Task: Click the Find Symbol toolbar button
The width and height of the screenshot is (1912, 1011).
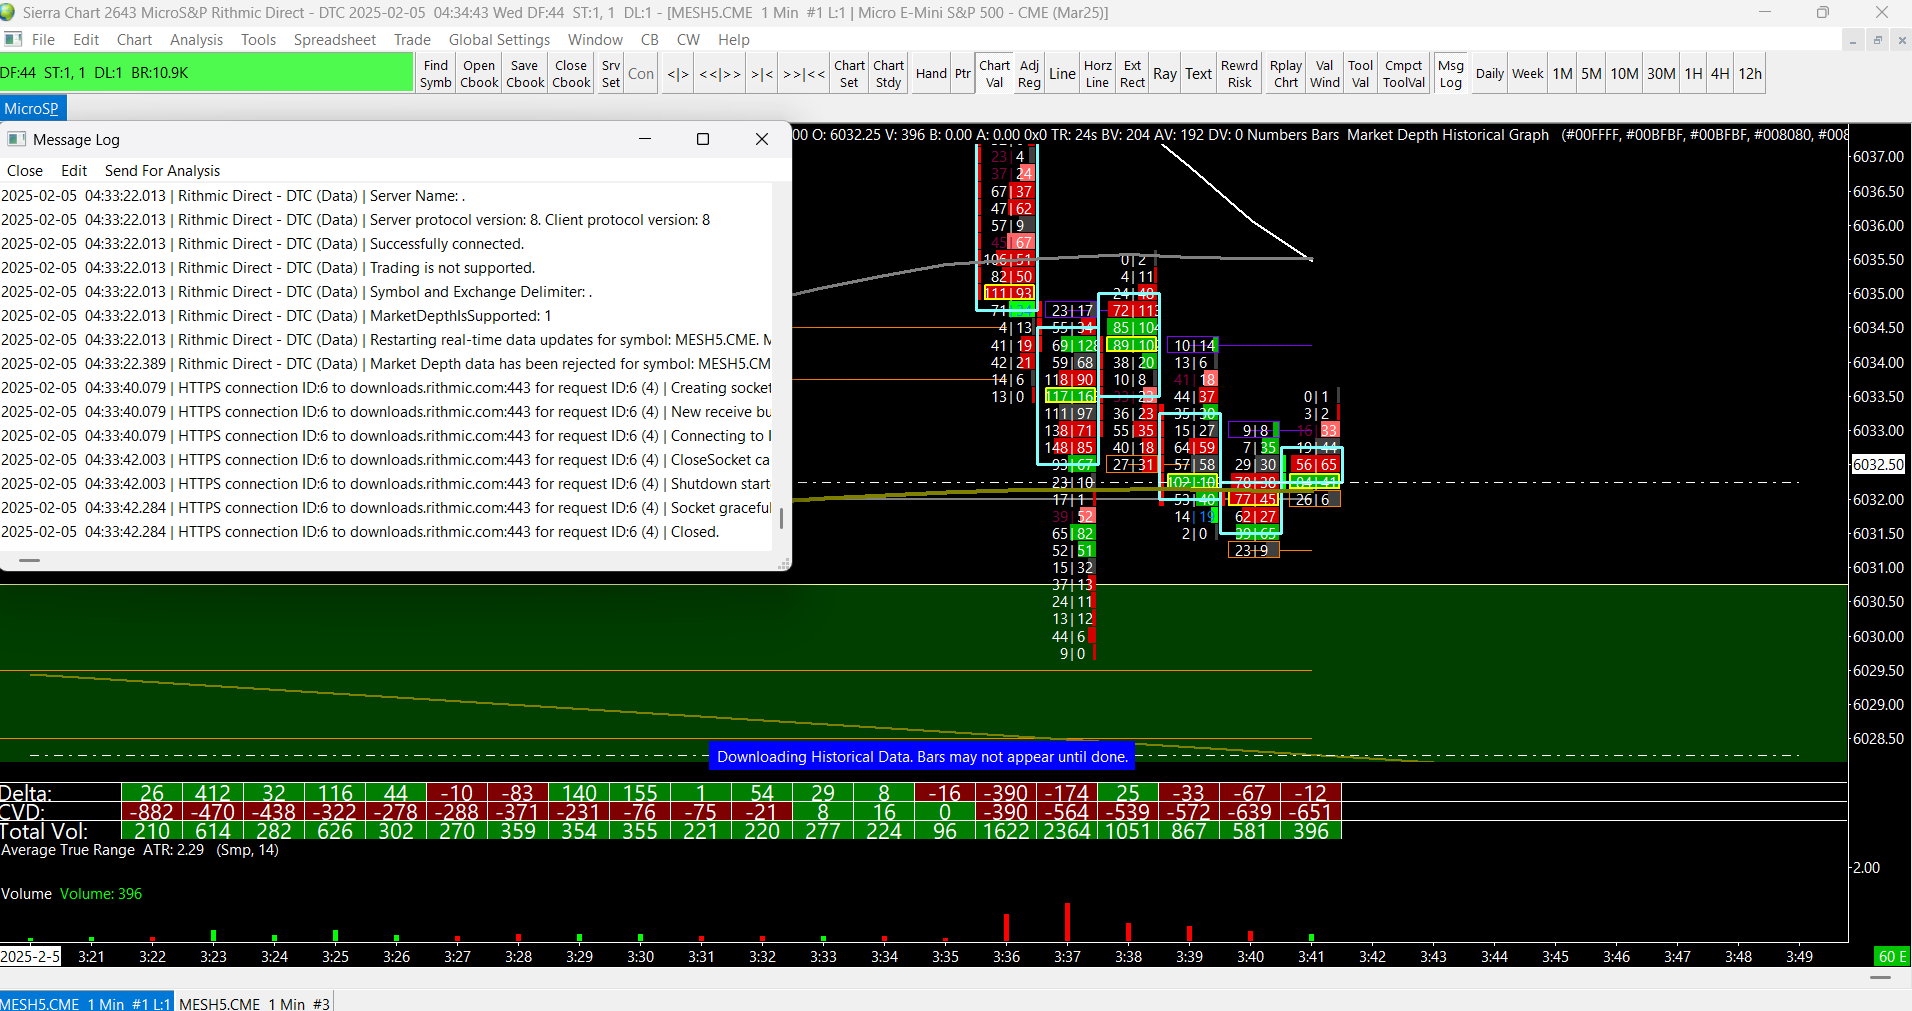Action: coord(436,73)
